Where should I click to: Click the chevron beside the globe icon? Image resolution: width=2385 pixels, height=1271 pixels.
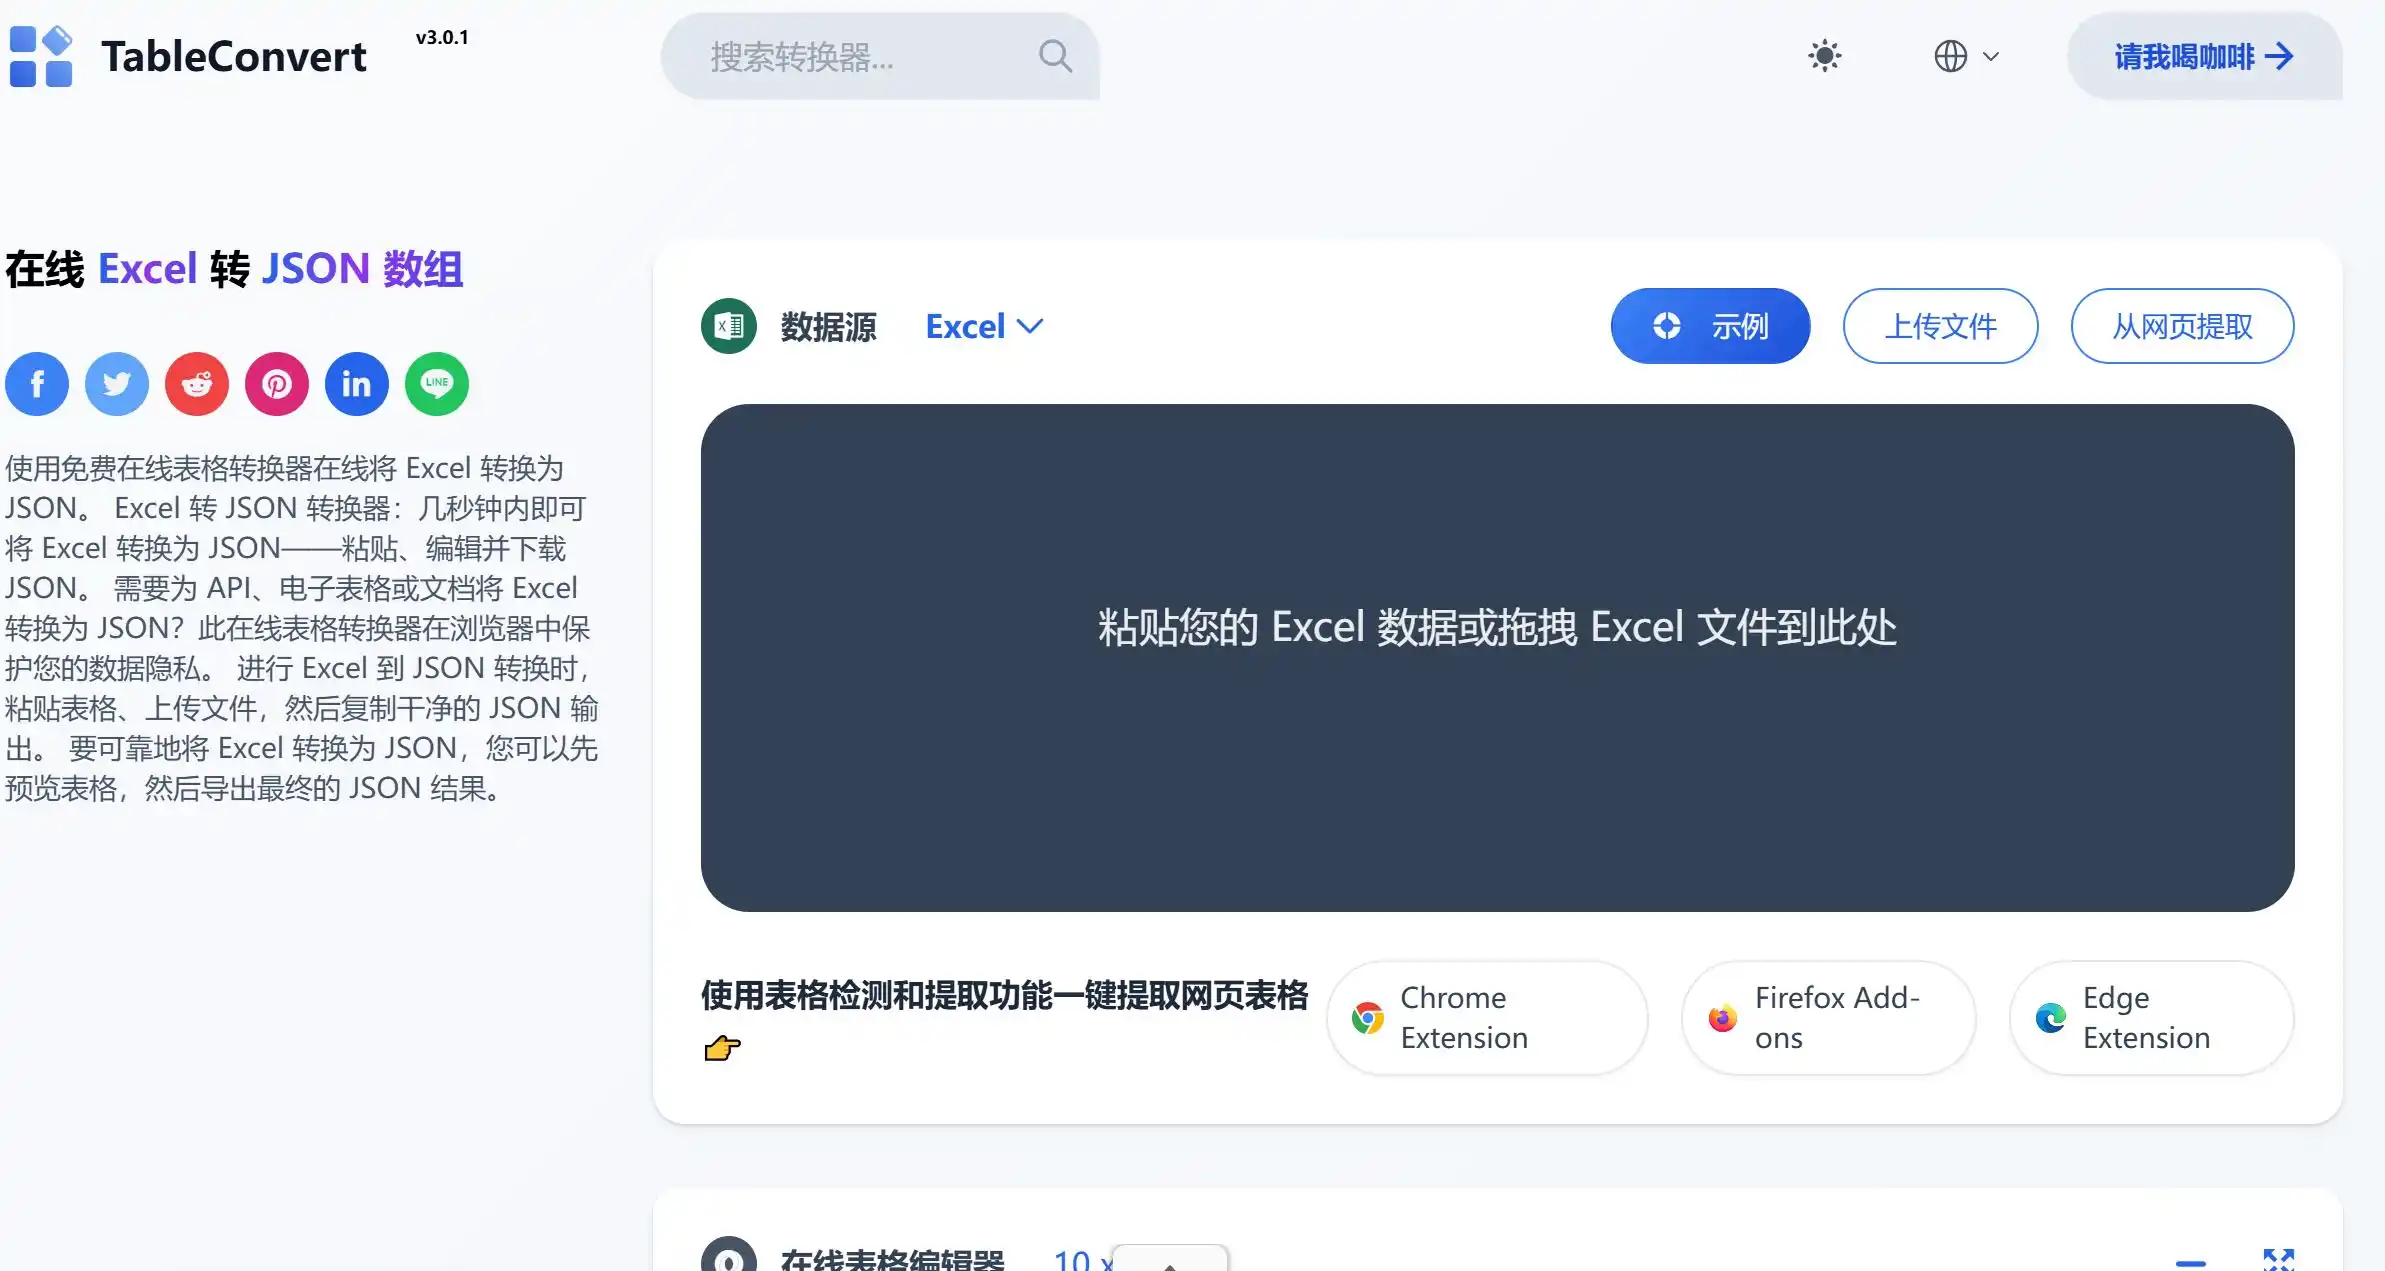[x=1990, y=56]
